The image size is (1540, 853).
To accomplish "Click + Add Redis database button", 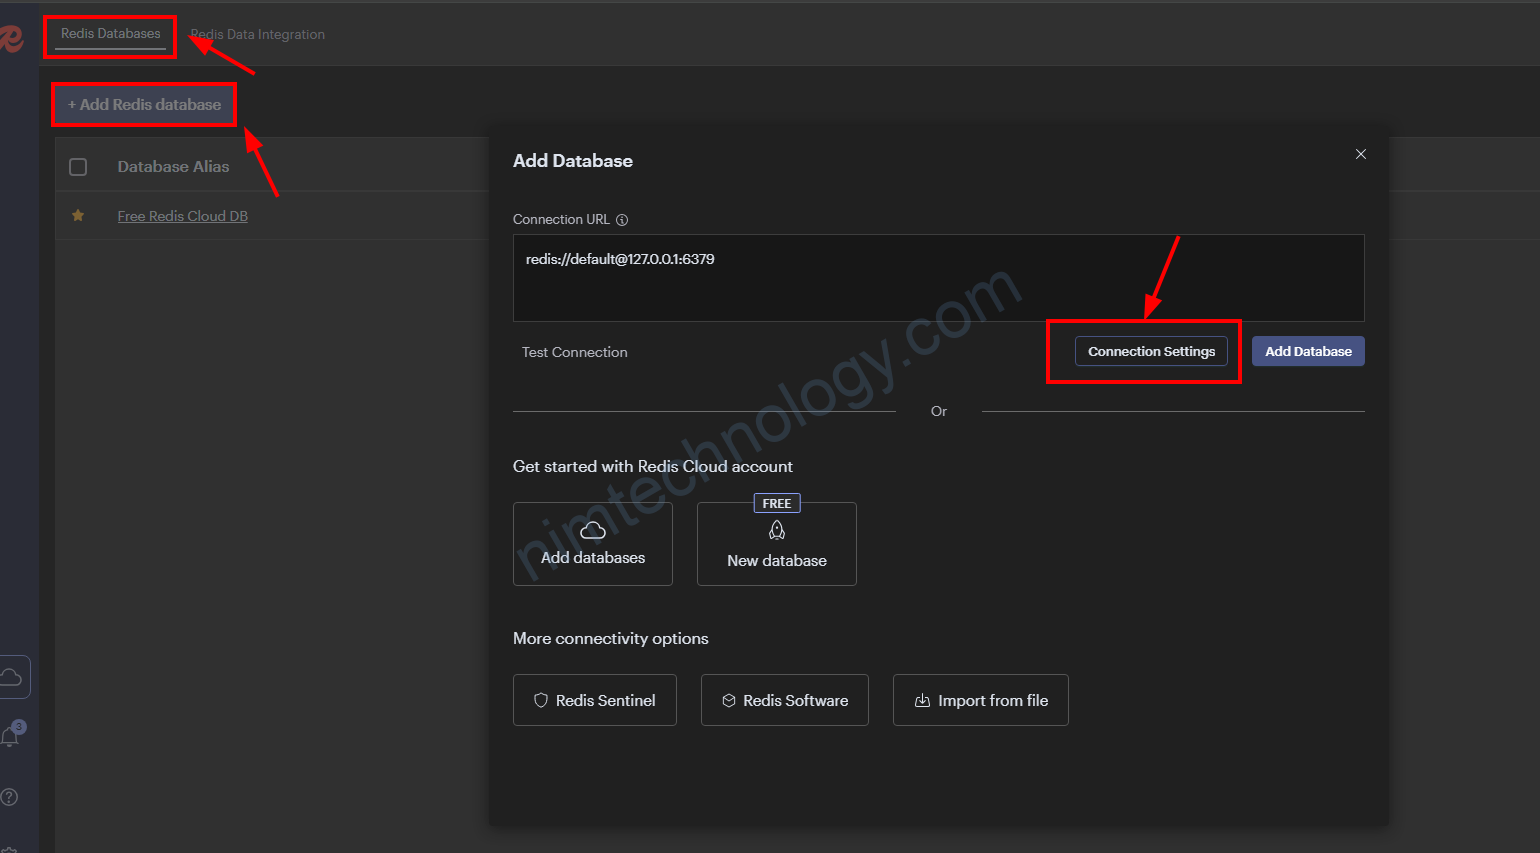I will [144, 104].
